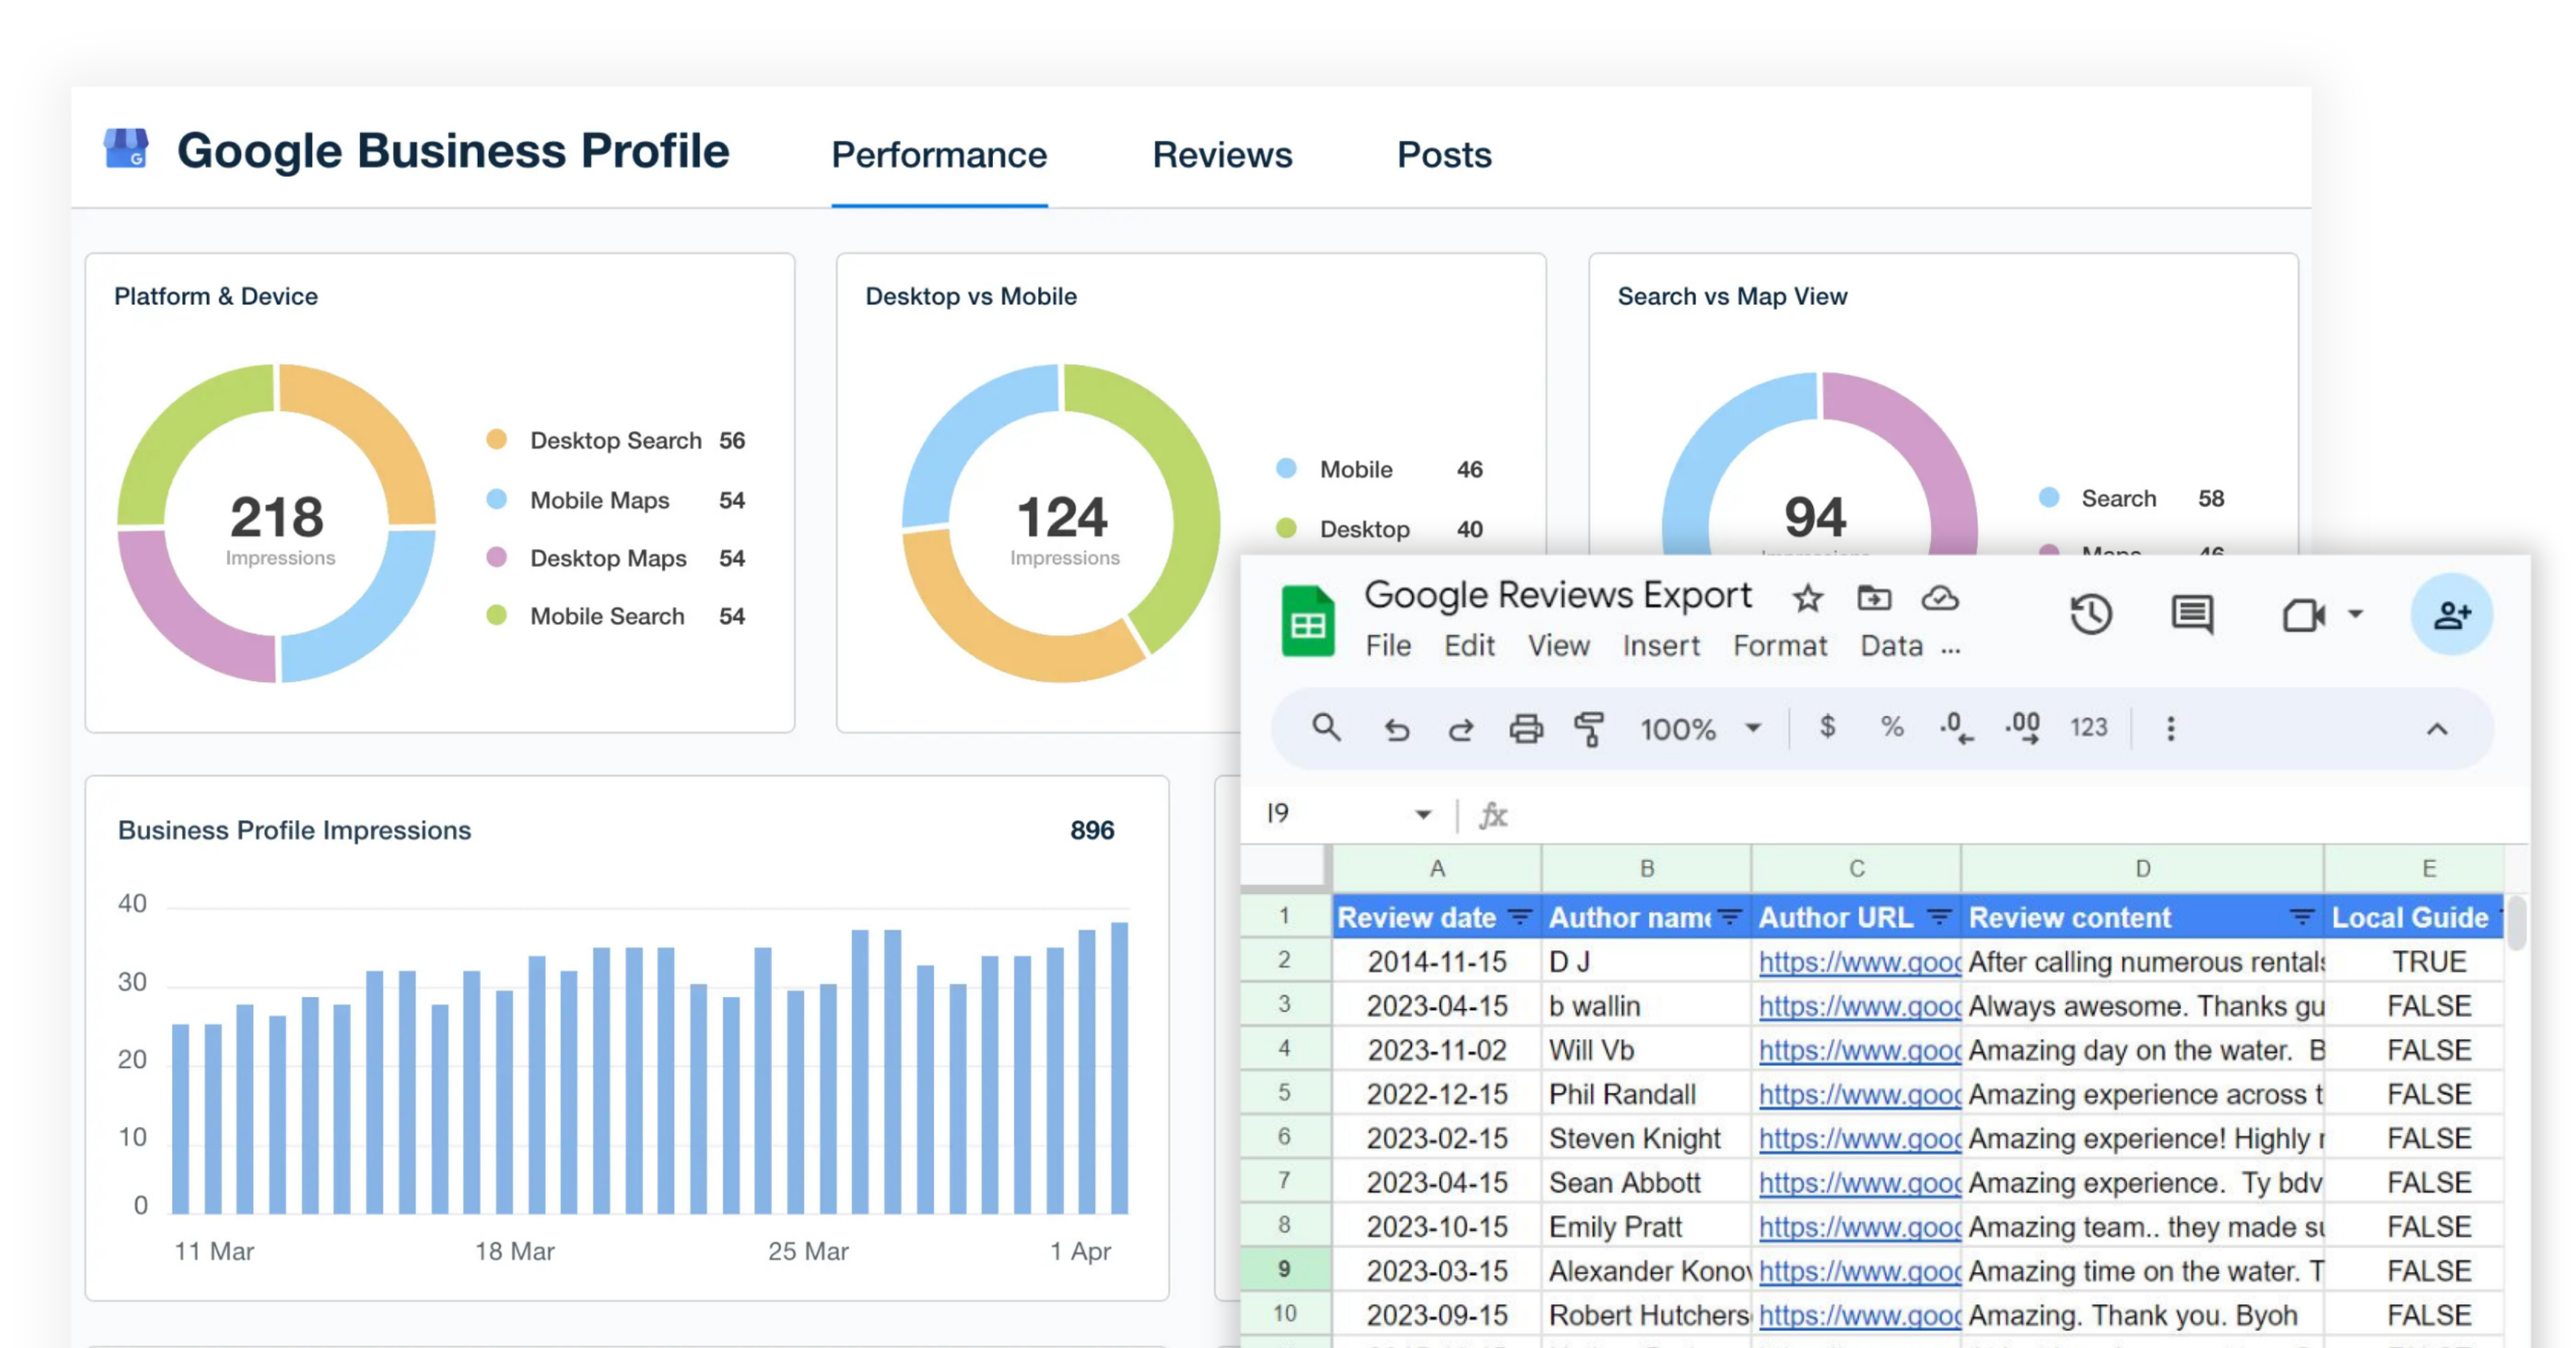Click the search magnifier in Sheets toolbar

1326,727
